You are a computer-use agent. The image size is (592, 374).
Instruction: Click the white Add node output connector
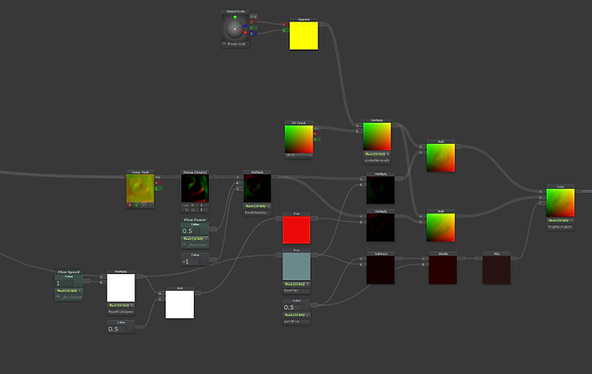[198, 293]
